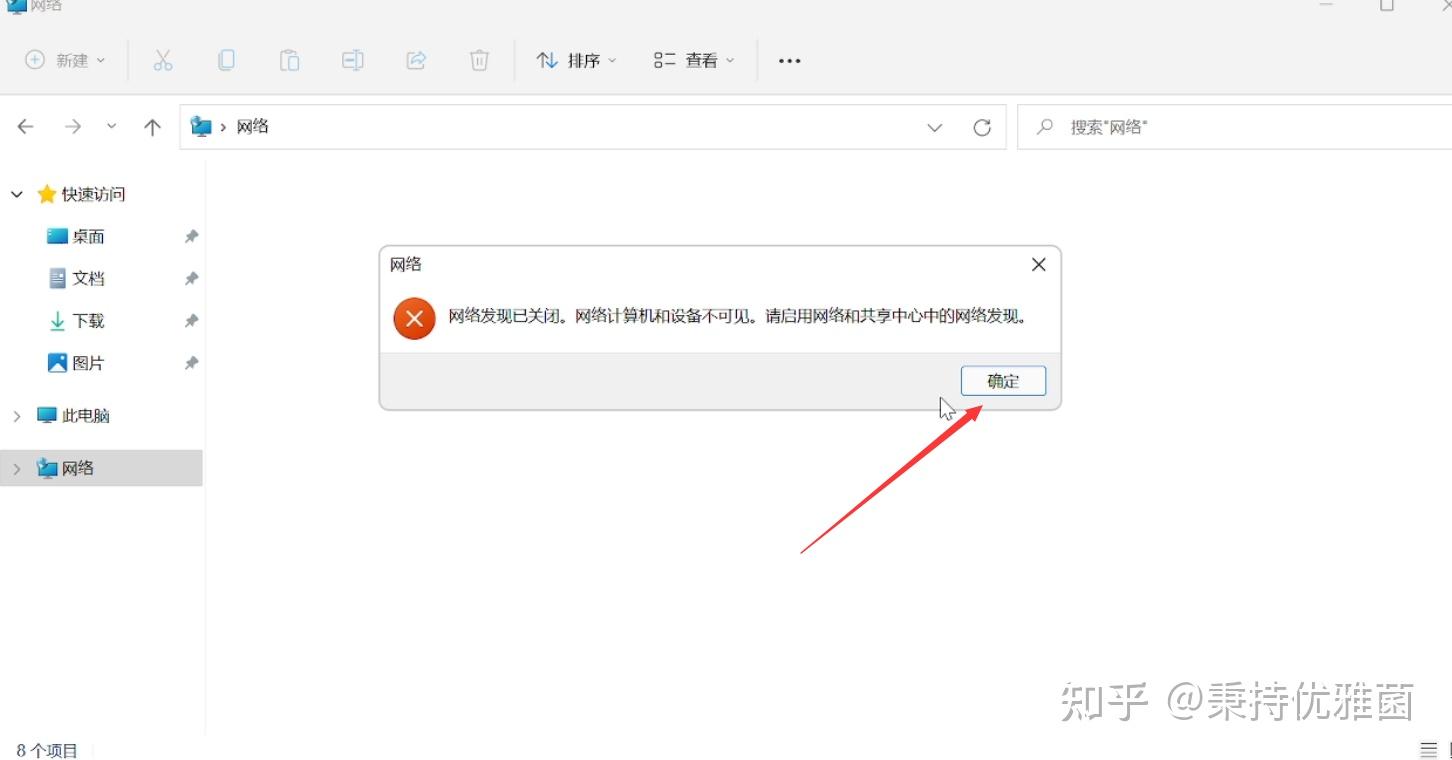
Task: Open the three-dots more options menu
Action: tap(790, 61)
